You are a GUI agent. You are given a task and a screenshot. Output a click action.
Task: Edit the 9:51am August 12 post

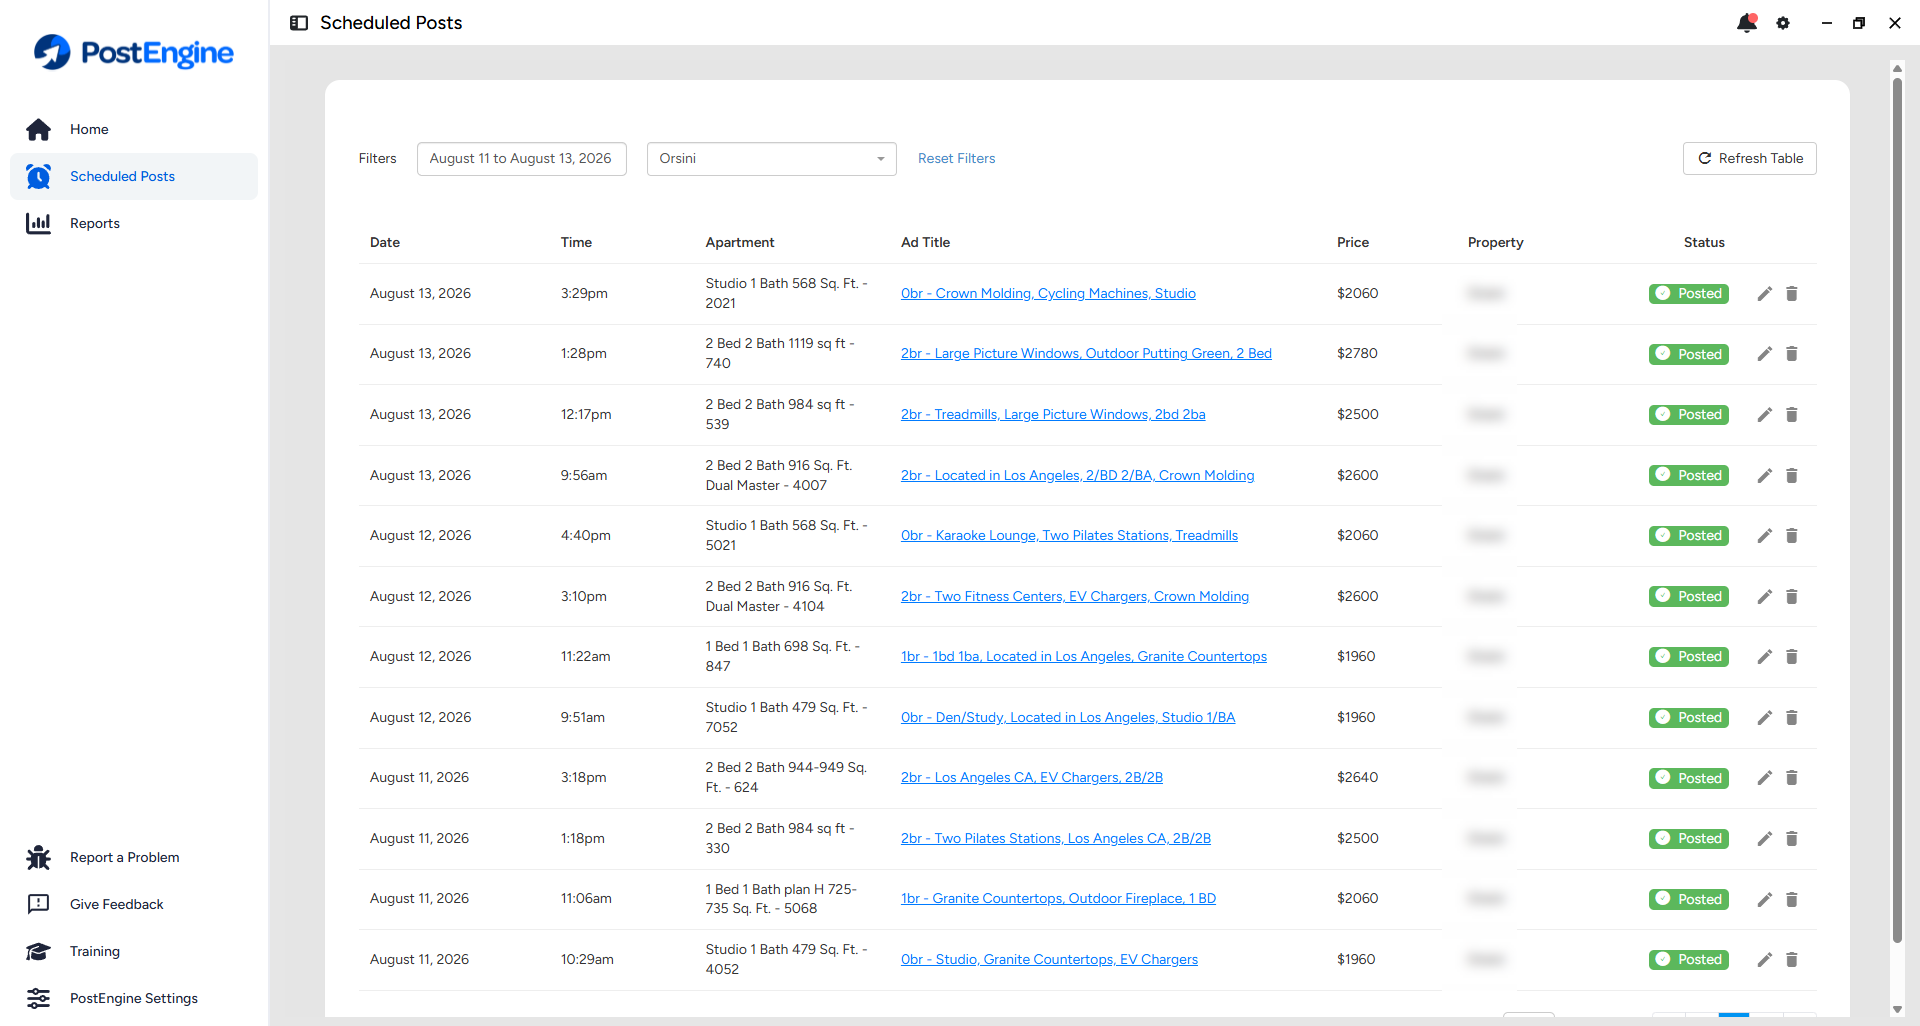1765,718
